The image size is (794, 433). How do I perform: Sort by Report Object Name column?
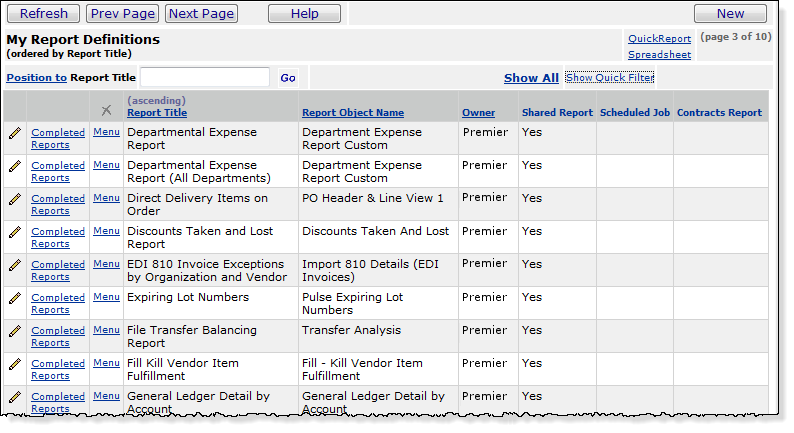(x=353, y=113)
